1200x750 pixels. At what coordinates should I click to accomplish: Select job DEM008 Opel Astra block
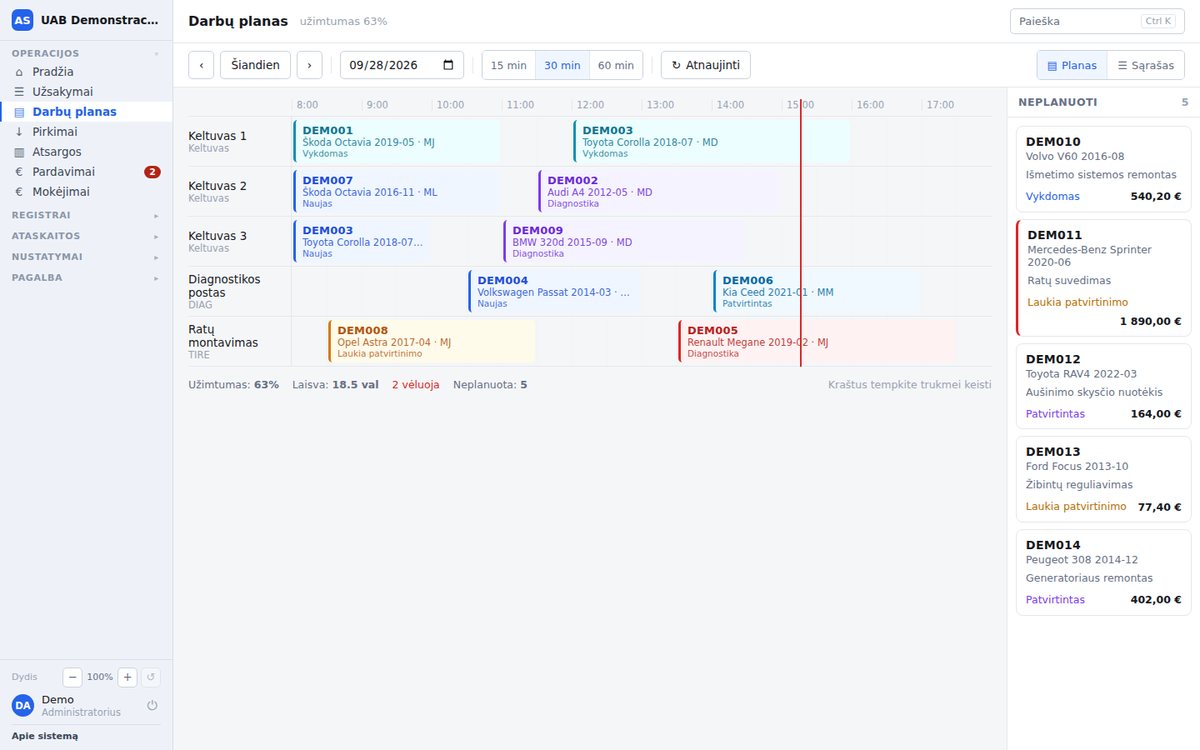tap(432, 341)
